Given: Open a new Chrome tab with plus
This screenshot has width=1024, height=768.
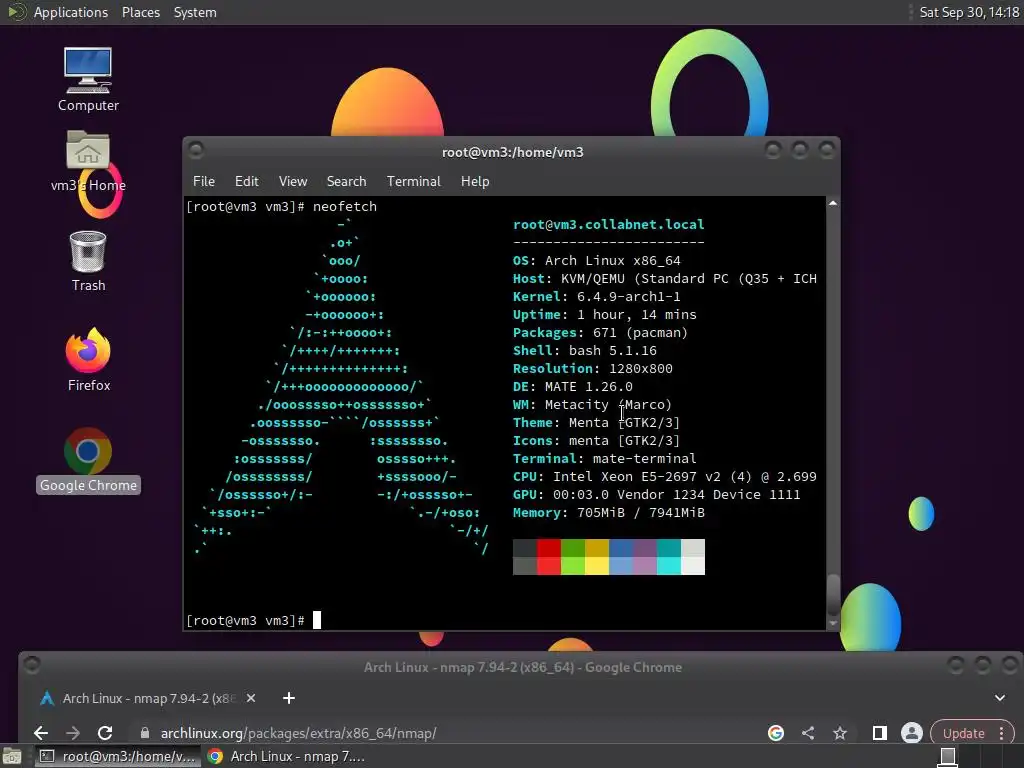Looking at the screenshot, I should click(289, 698).
